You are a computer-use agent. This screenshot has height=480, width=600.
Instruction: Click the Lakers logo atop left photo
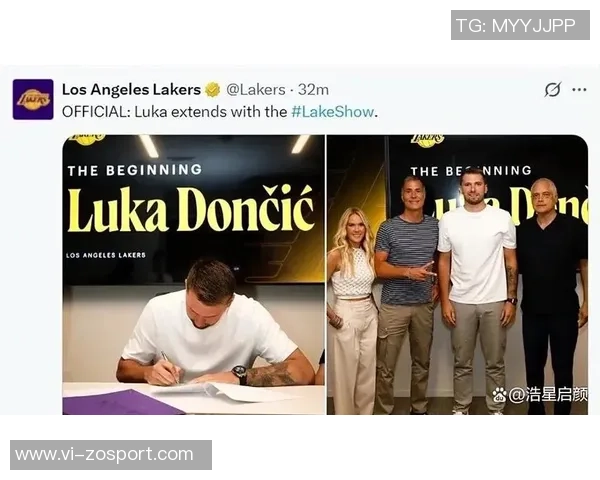tap(88, 139)
